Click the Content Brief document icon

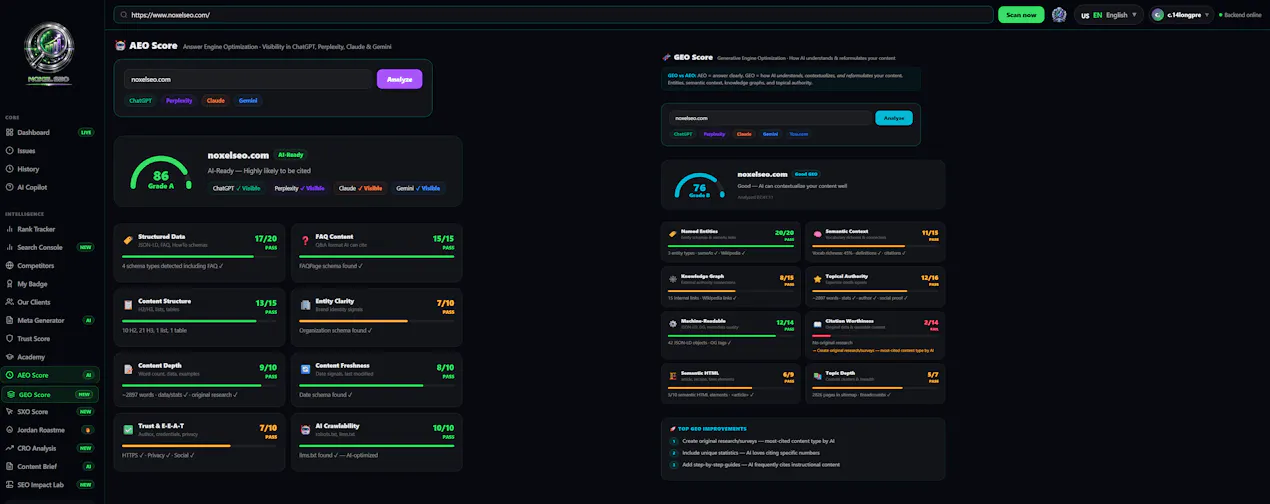(10, 466)
